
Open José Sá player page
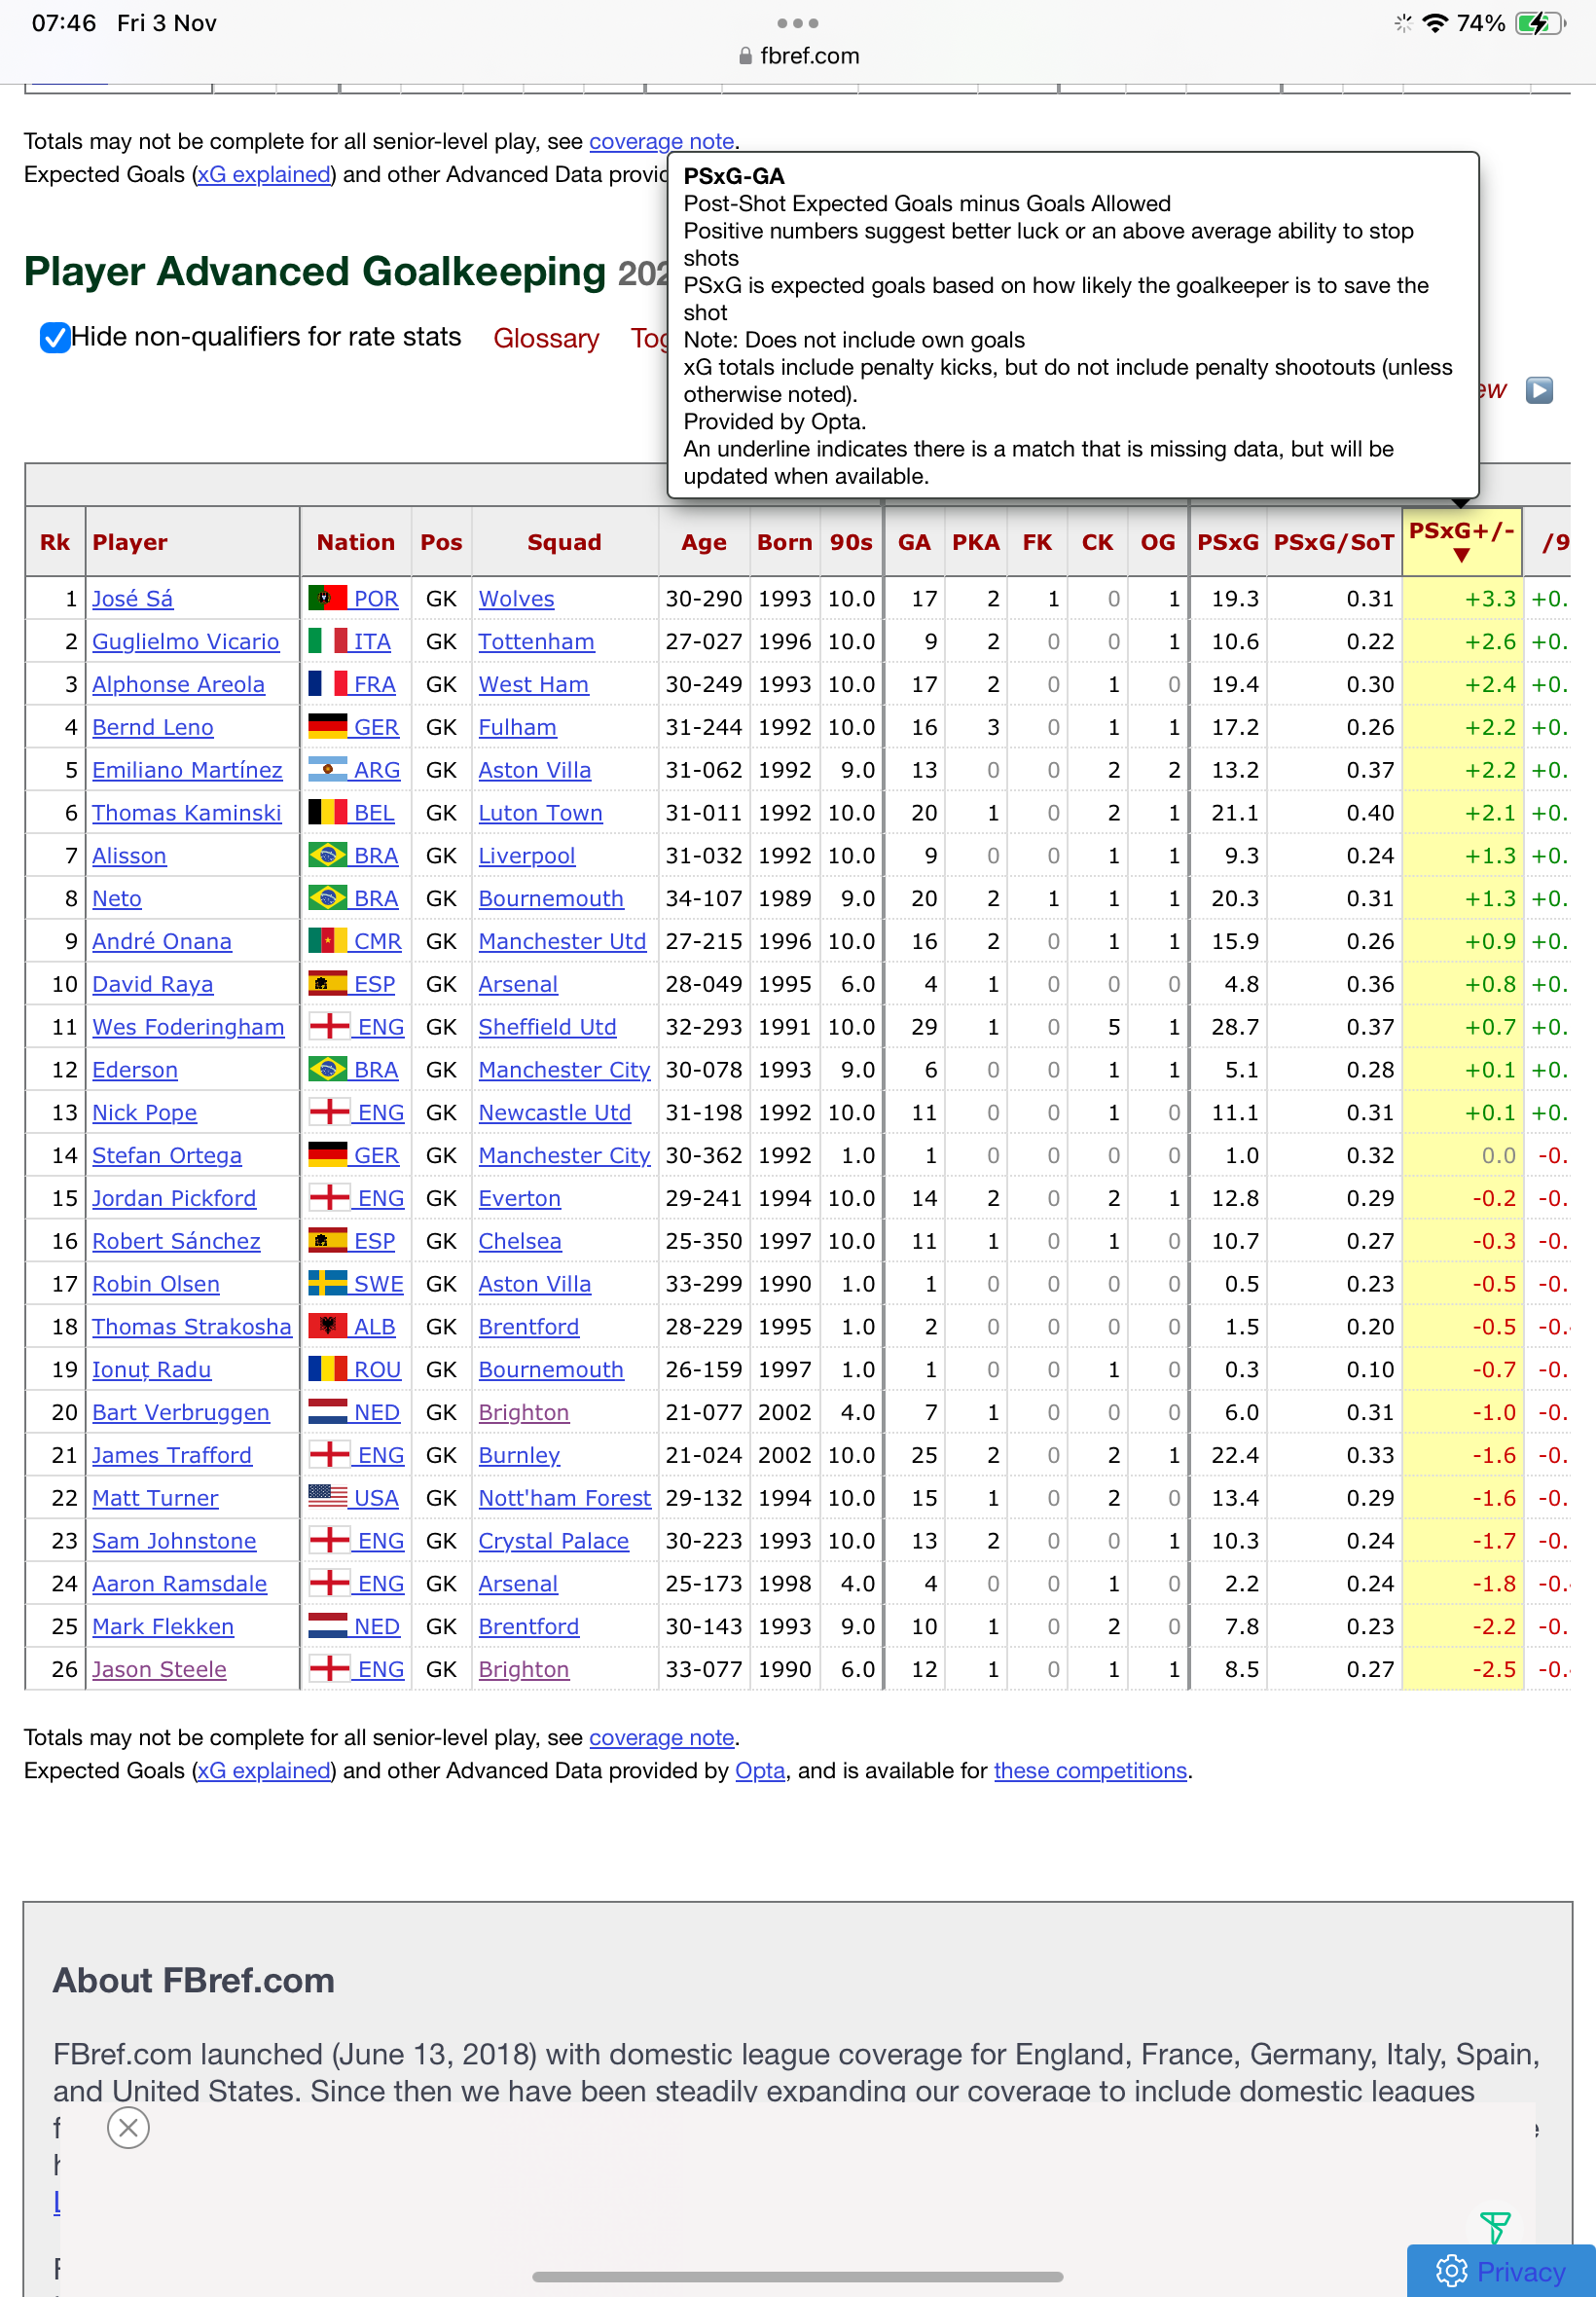click(x=132, y=599)
